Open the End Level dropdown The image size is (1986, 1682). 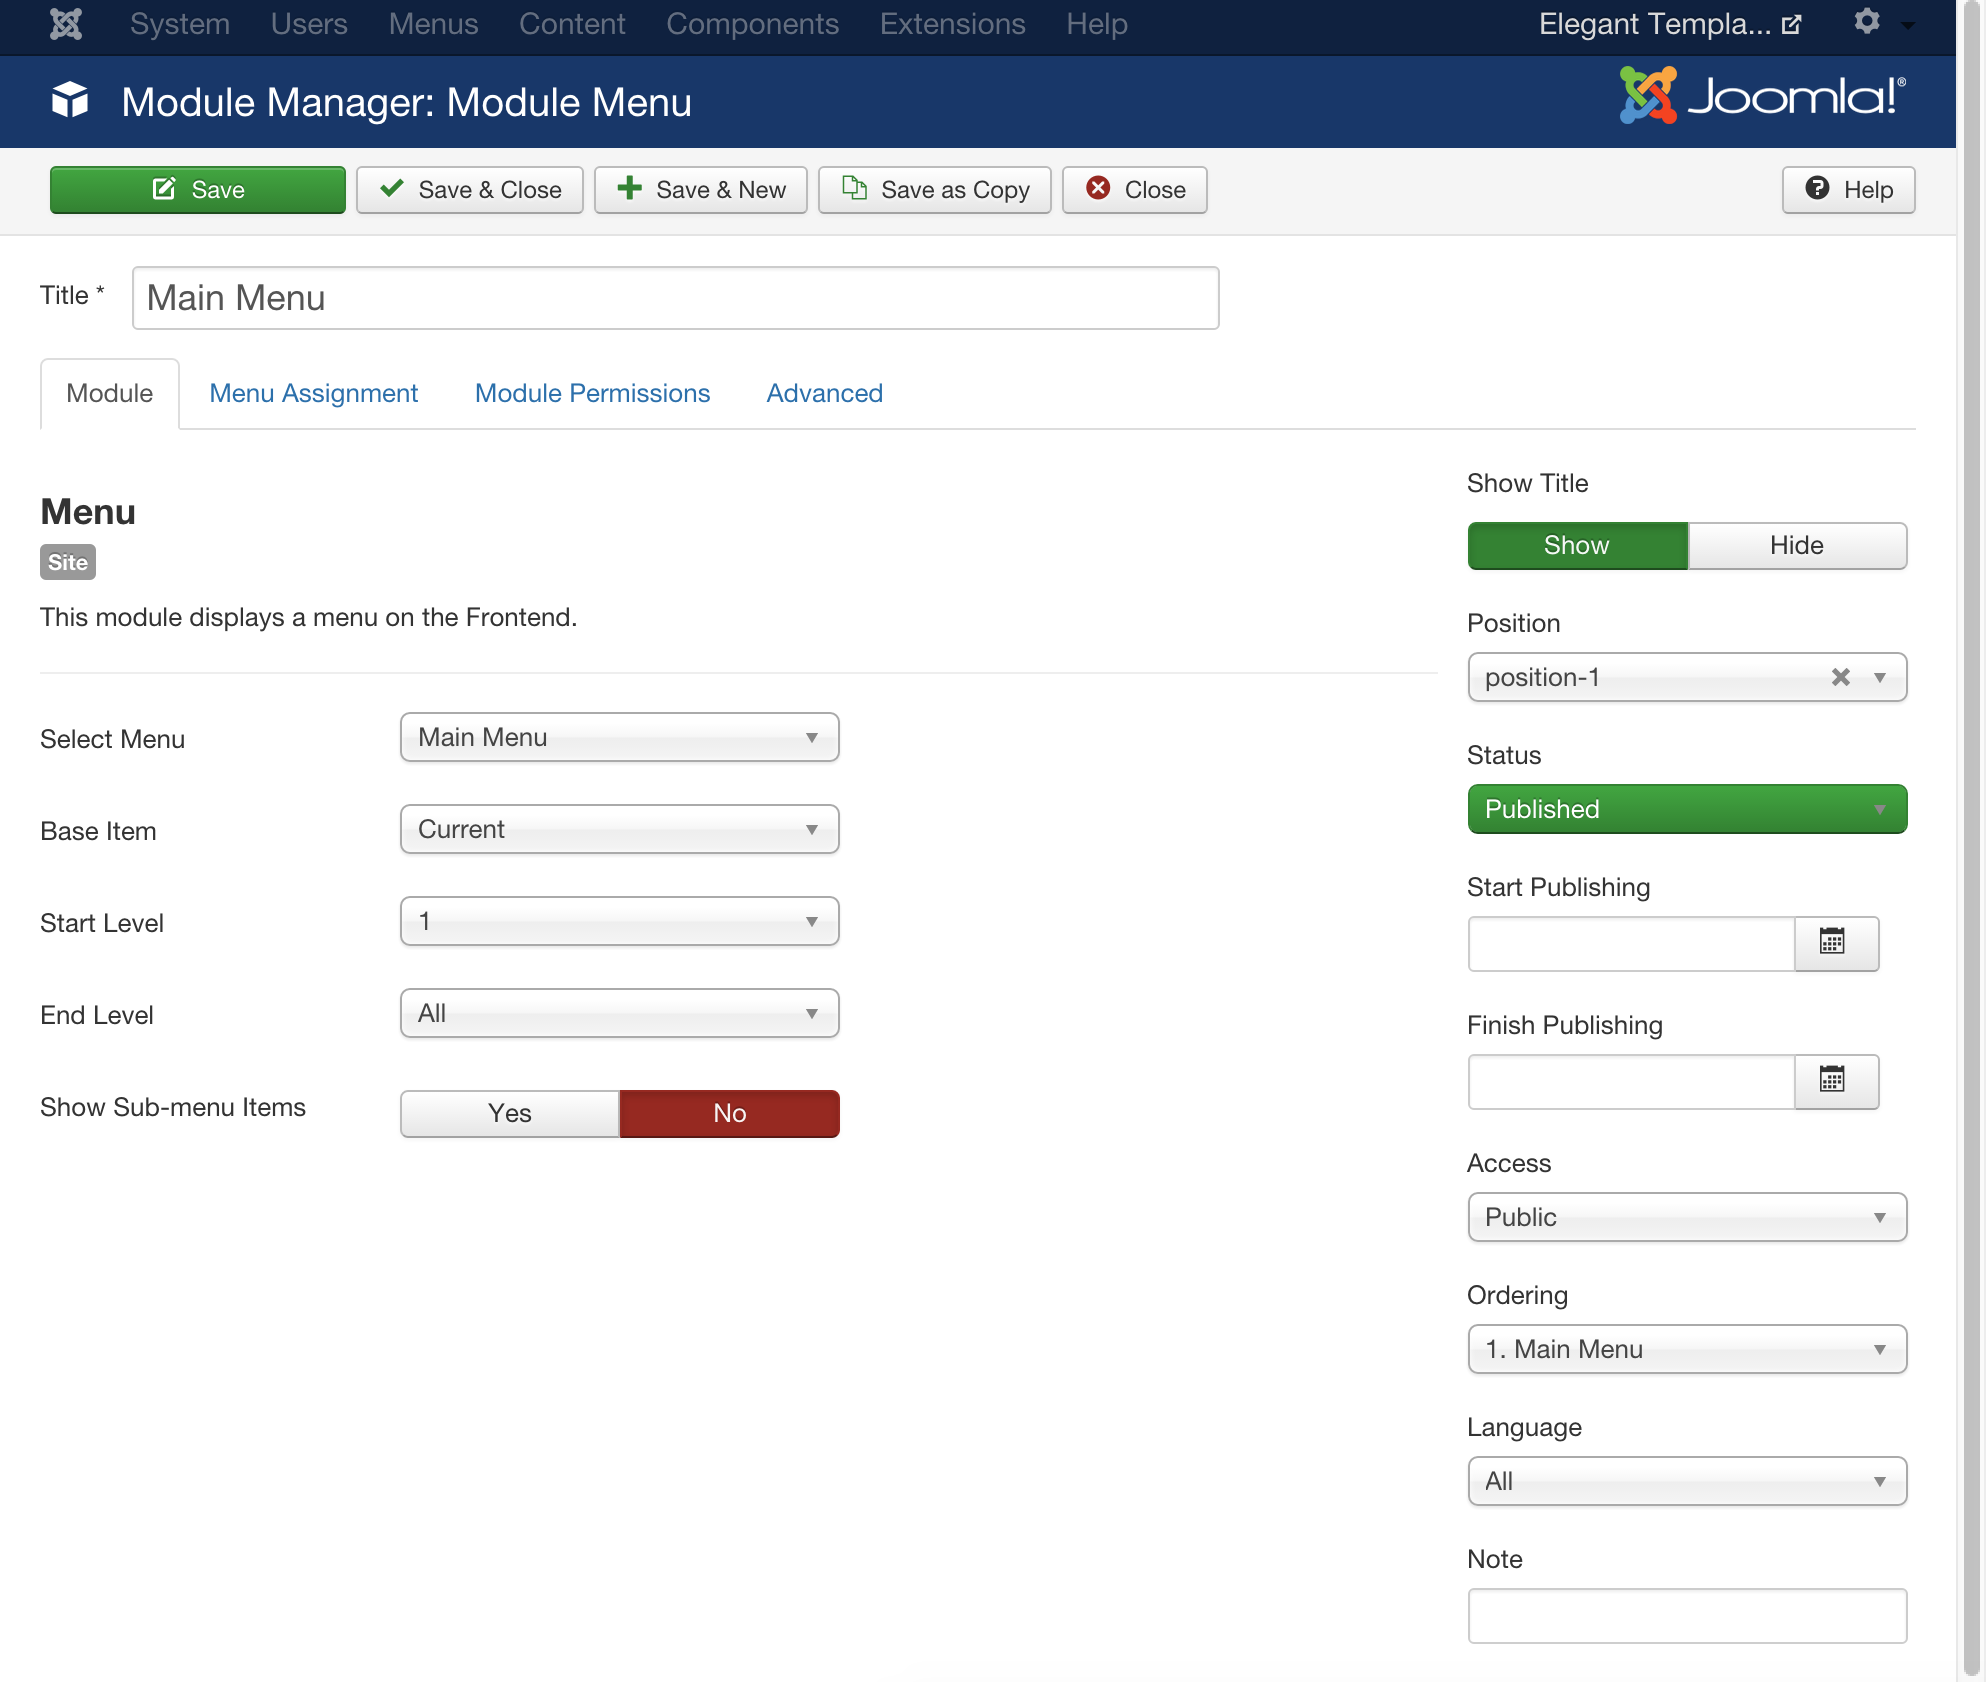point(620,1013)
